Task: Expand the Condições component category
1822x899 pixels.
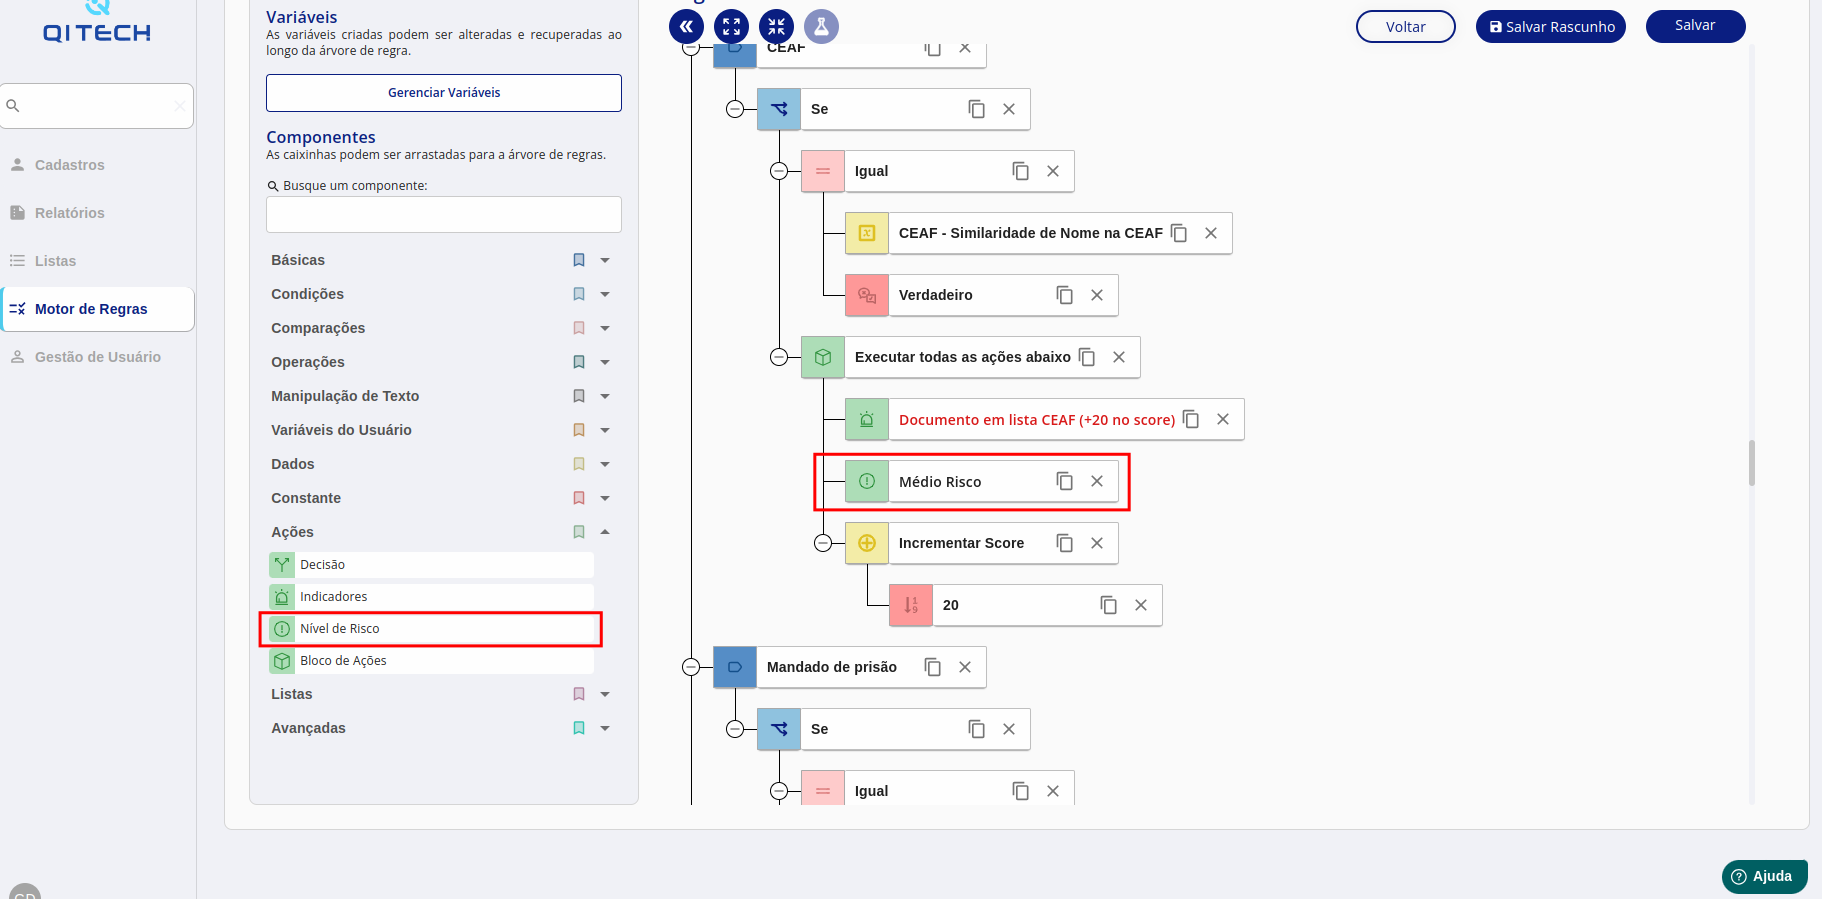Action: [x=605, y=294]
